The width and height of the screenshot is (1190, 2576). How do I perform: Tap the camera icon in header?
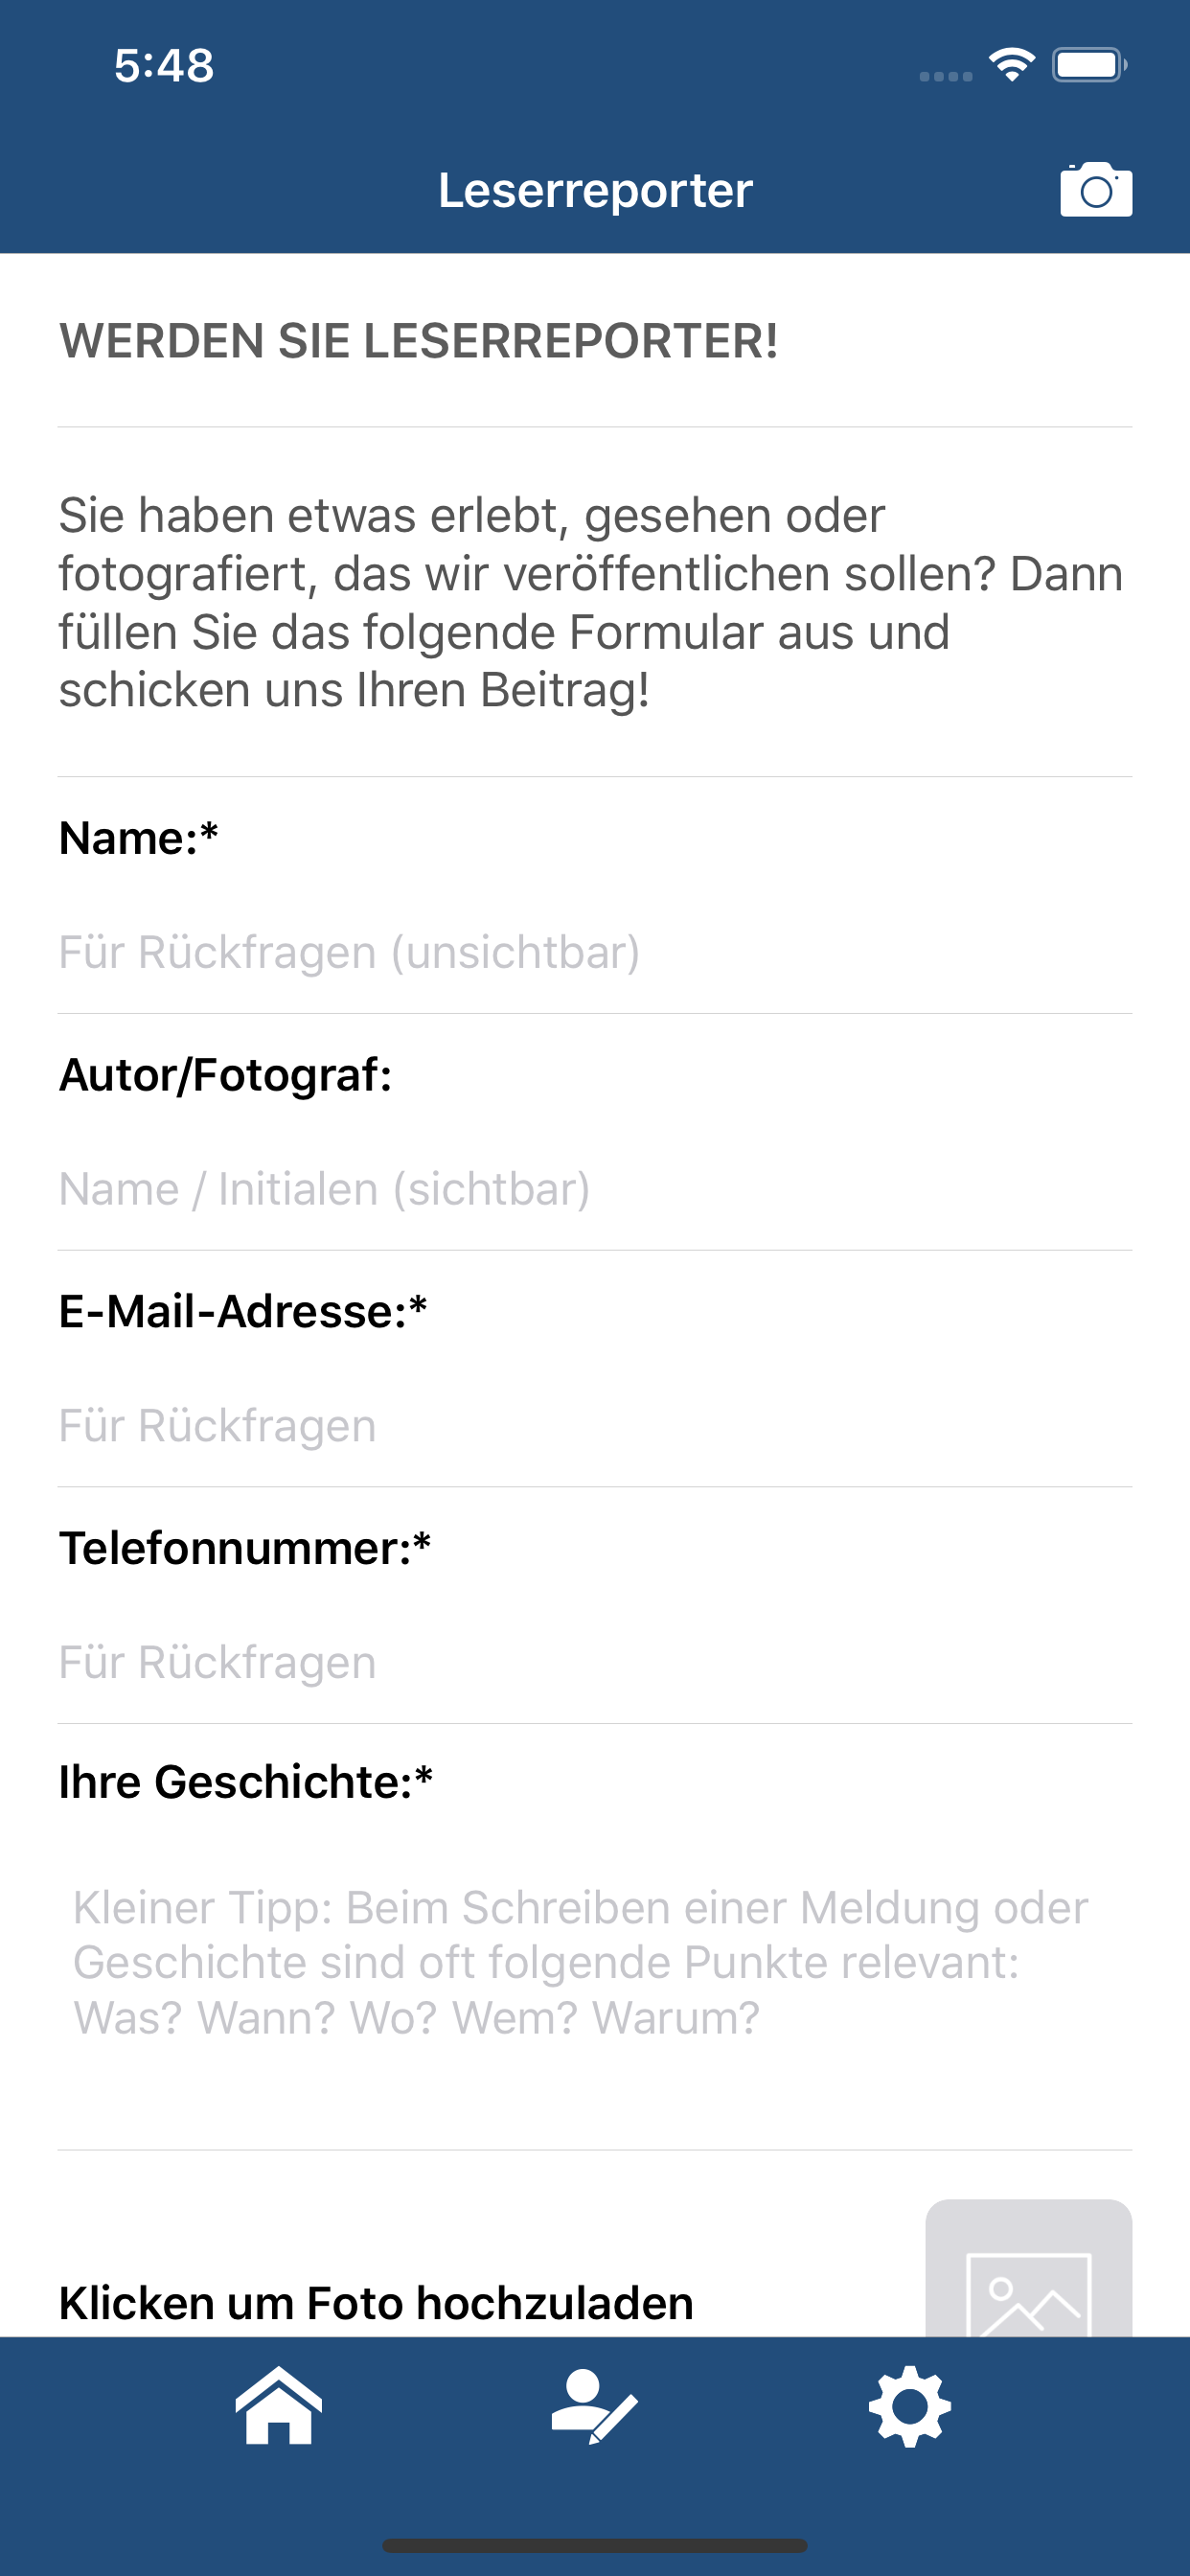[1096, 190]
